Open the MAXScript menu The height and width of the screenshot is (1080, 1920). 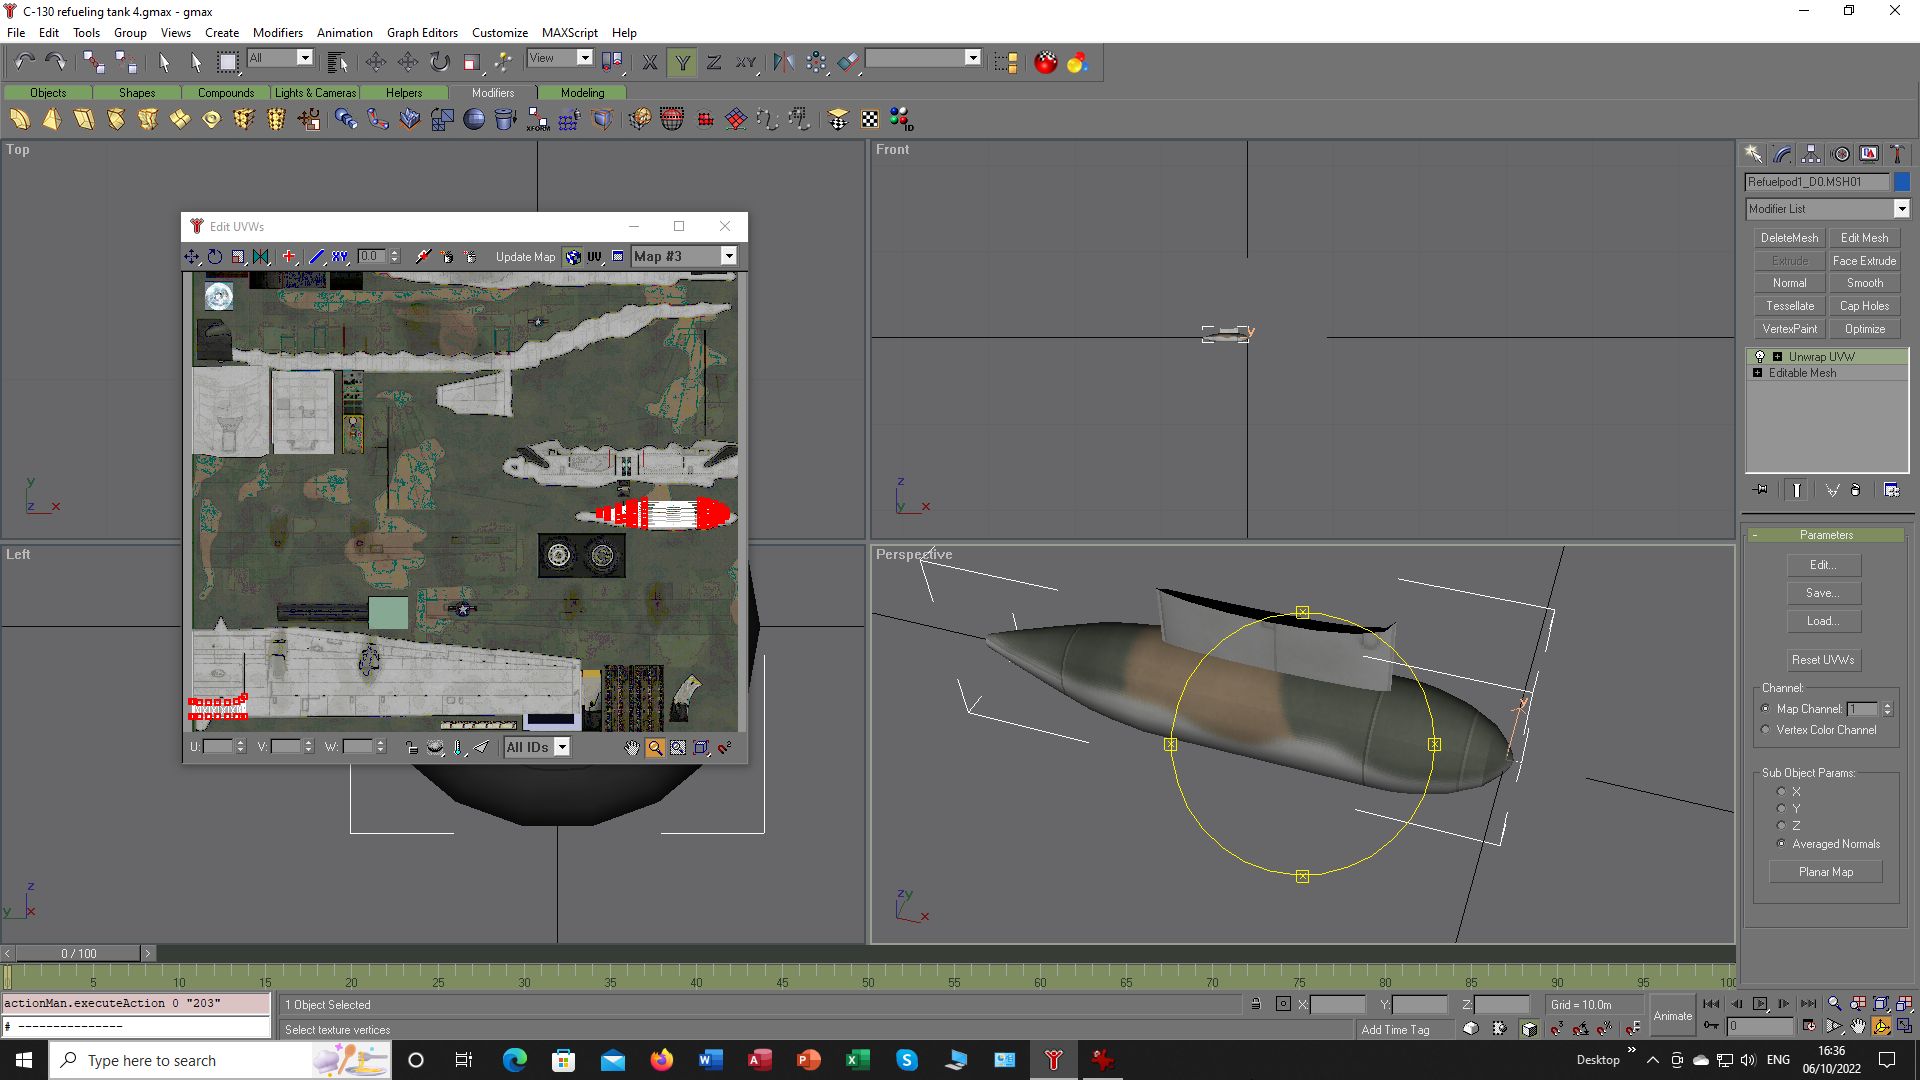(x=569, y=32)
